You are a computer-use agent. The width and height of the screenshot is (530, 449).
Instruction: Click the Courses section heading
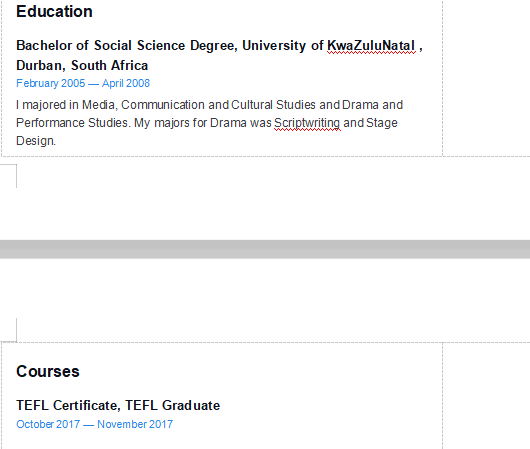tap(48, 372)
